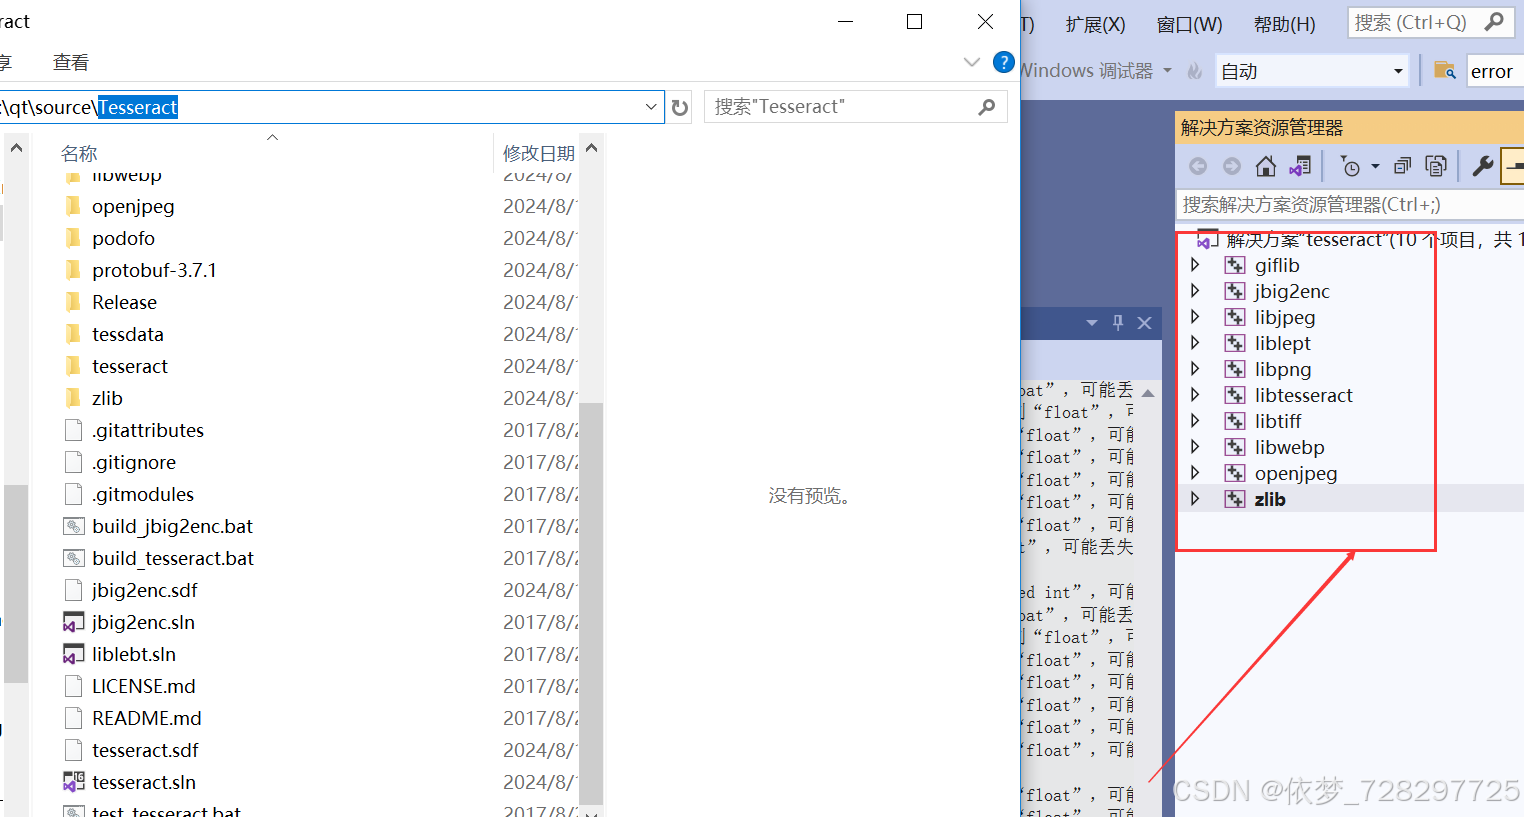The image size is (1524, 817).
Task: Click magnifier icon in Explorer search box
Action: tap(987, 107)
